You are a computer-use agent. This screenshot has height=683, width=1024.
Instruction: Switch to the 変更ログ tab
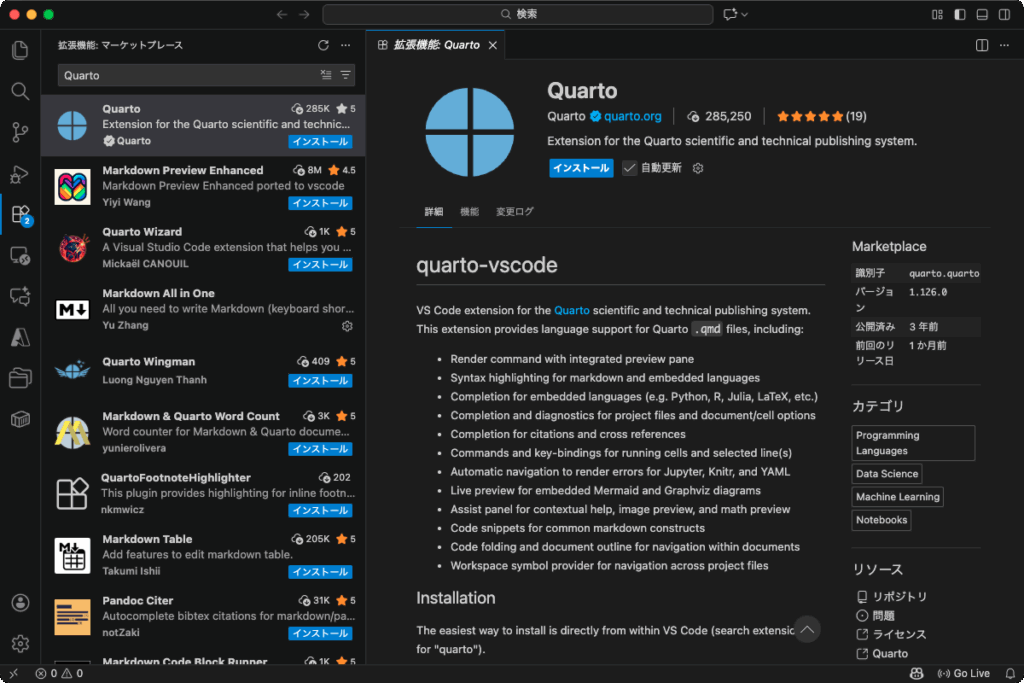tap(515, 212)
